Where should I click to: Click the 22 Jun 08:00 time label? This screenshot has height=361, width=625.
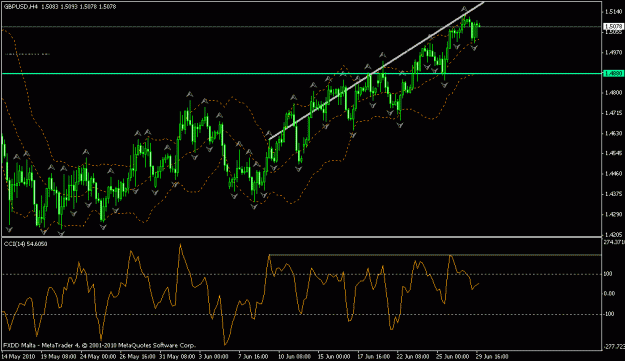413,356
